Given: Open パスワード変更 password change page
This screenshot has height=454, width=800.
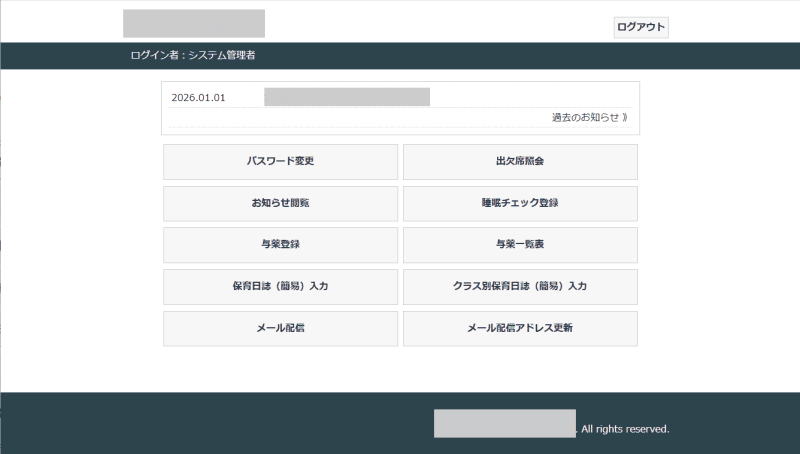Looking at the screenshot, I should click(280, 161).
